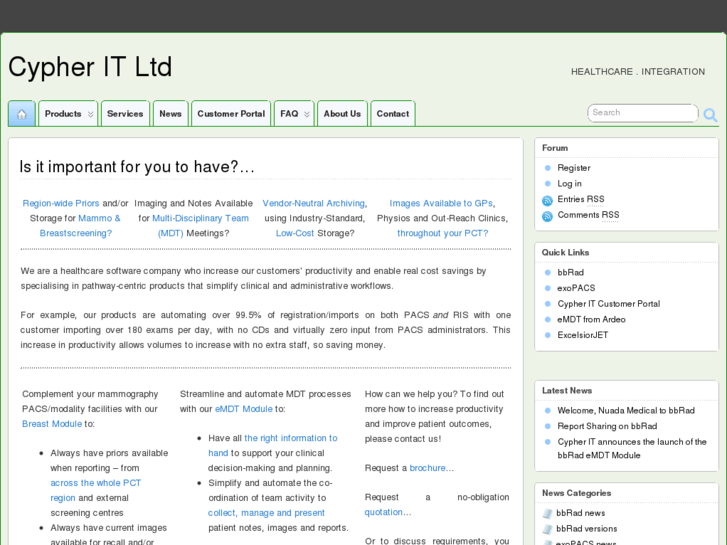Open Cypher IT Customer Portal quick link
This screenshot has width=727, height=545.
click(x=608, y=304)
